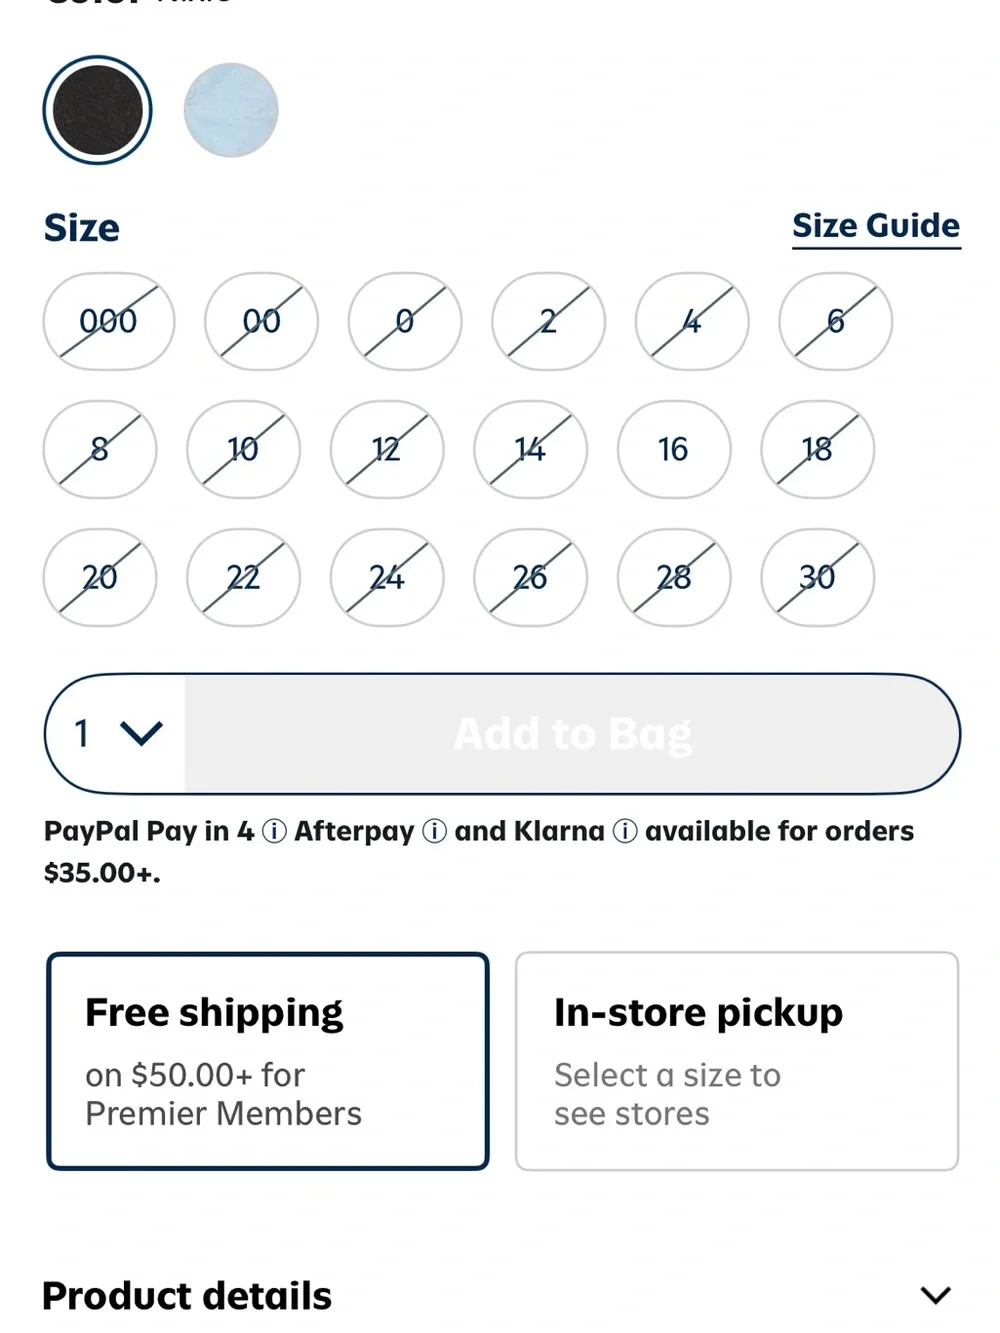Click the Product details chevron arrow
The image size is (1000, 1333).
[x=936, y=1296]
